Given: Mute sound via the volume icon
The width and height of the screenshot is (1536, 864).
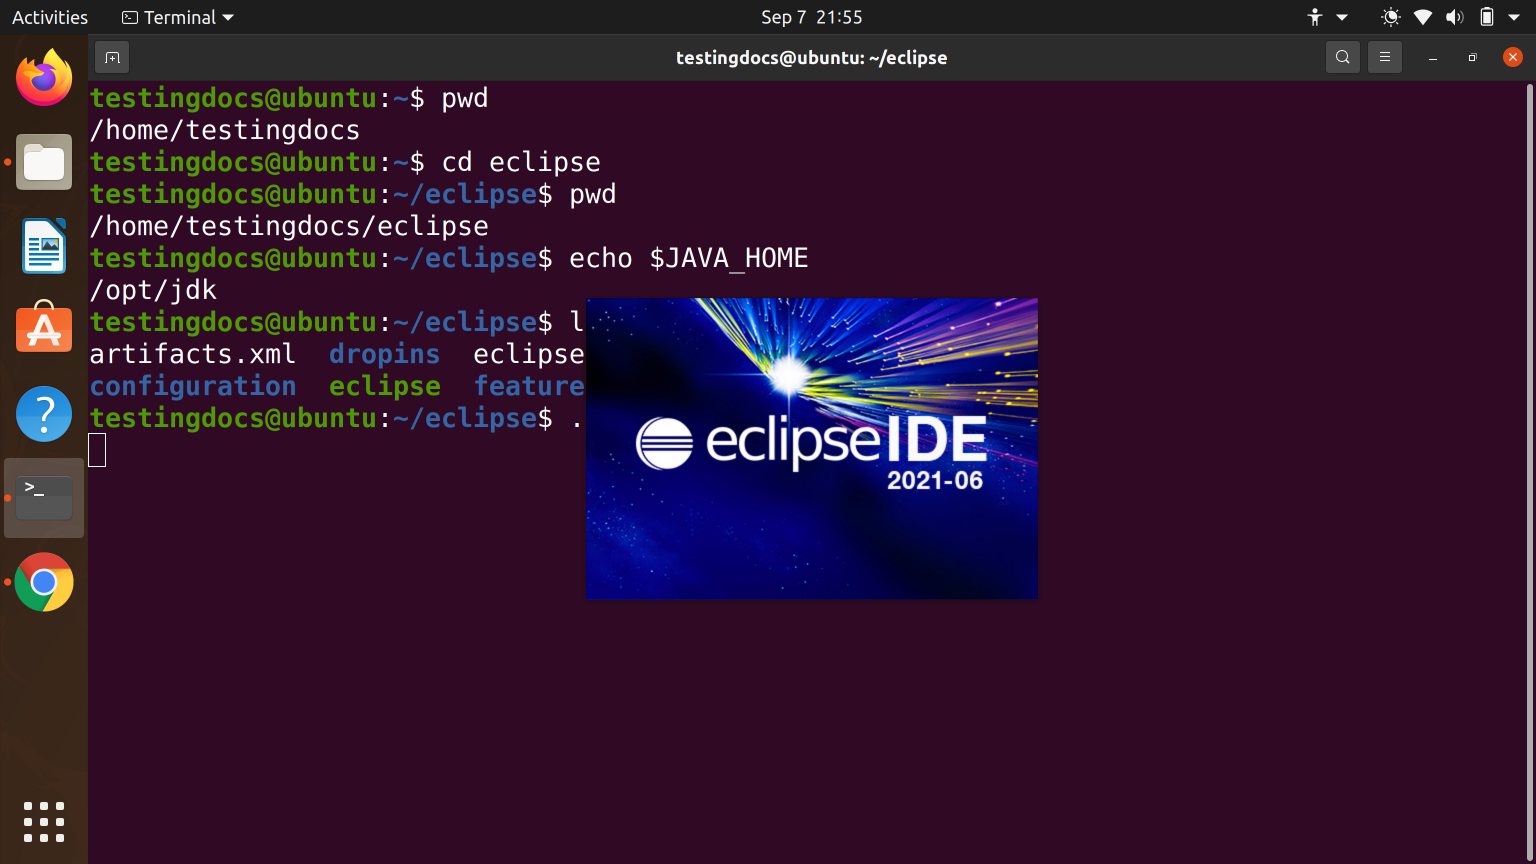Looking at the screenshot, I should click(x=1455, y=16).
